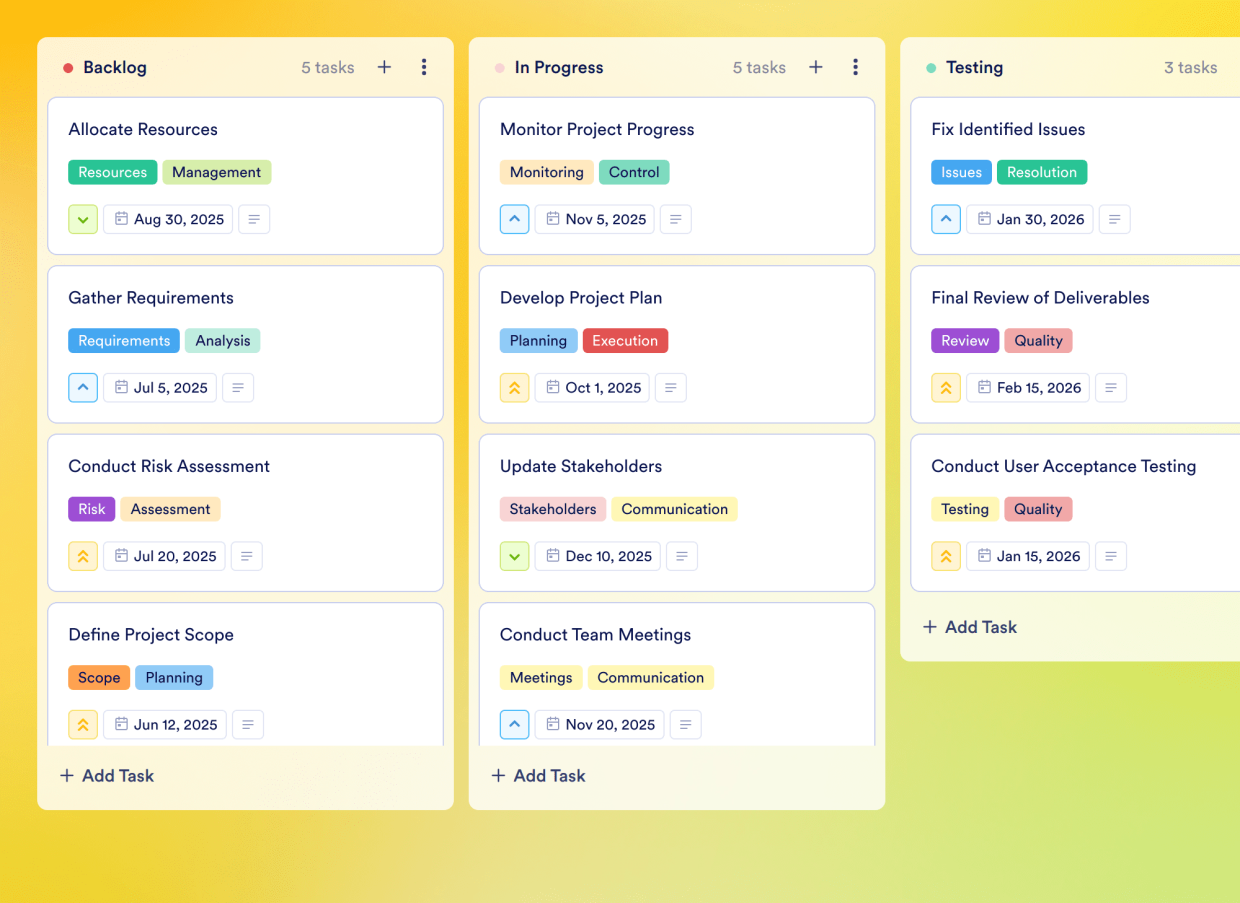Click the description icon on Fix Identified Issues
Viewport: 1240px width, 903px height.
point(1115,219)
